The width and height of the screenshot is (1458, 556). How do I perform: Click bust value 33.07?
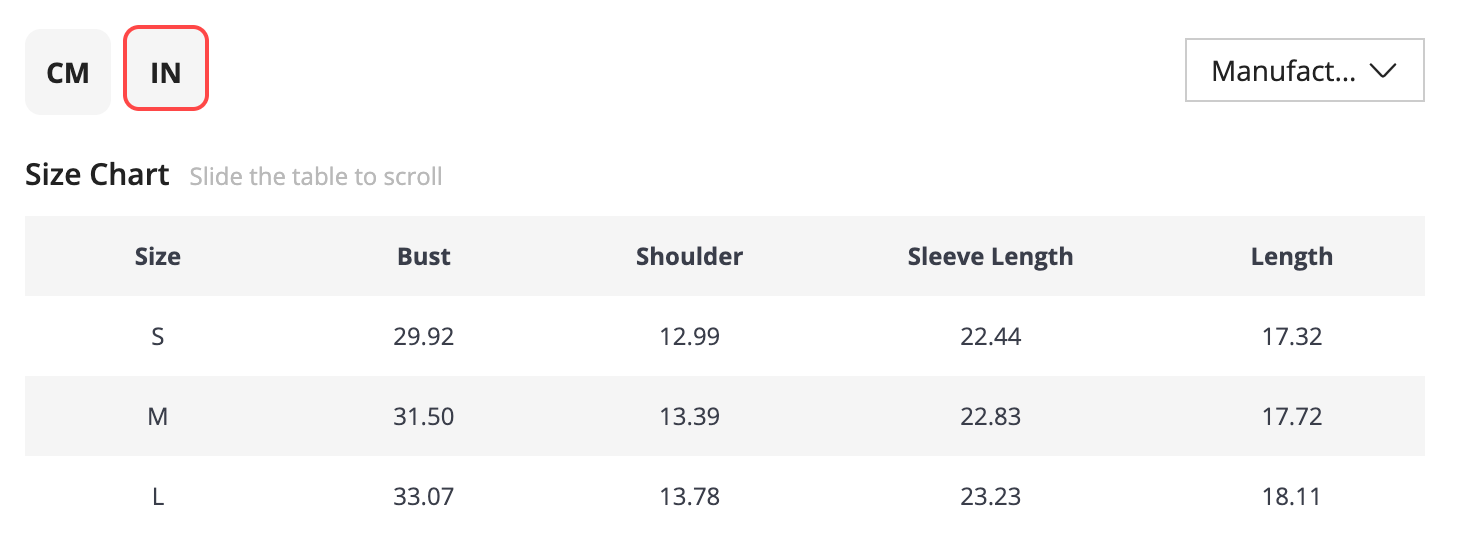424,497
